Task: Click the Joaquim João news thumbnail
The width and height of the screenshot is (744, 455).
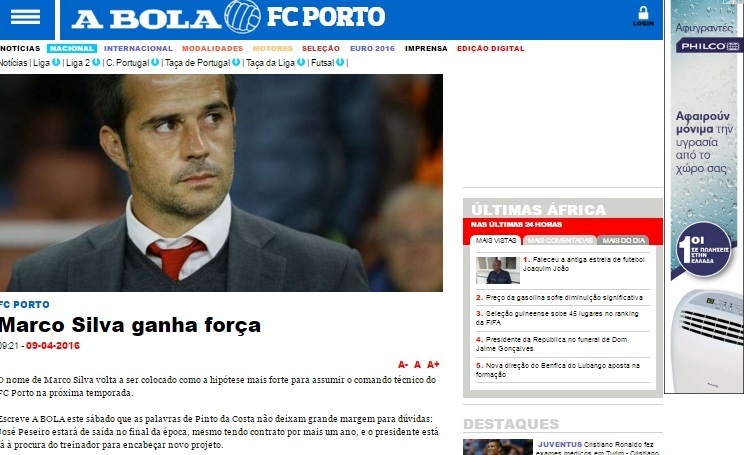Action: pyautogui.click(x=498, y=270)
